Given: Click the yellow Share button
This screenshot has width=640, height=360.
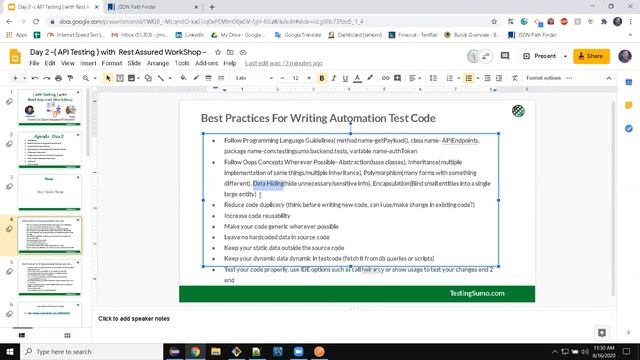Looking at the screenshot, I should tap(591, 56).
